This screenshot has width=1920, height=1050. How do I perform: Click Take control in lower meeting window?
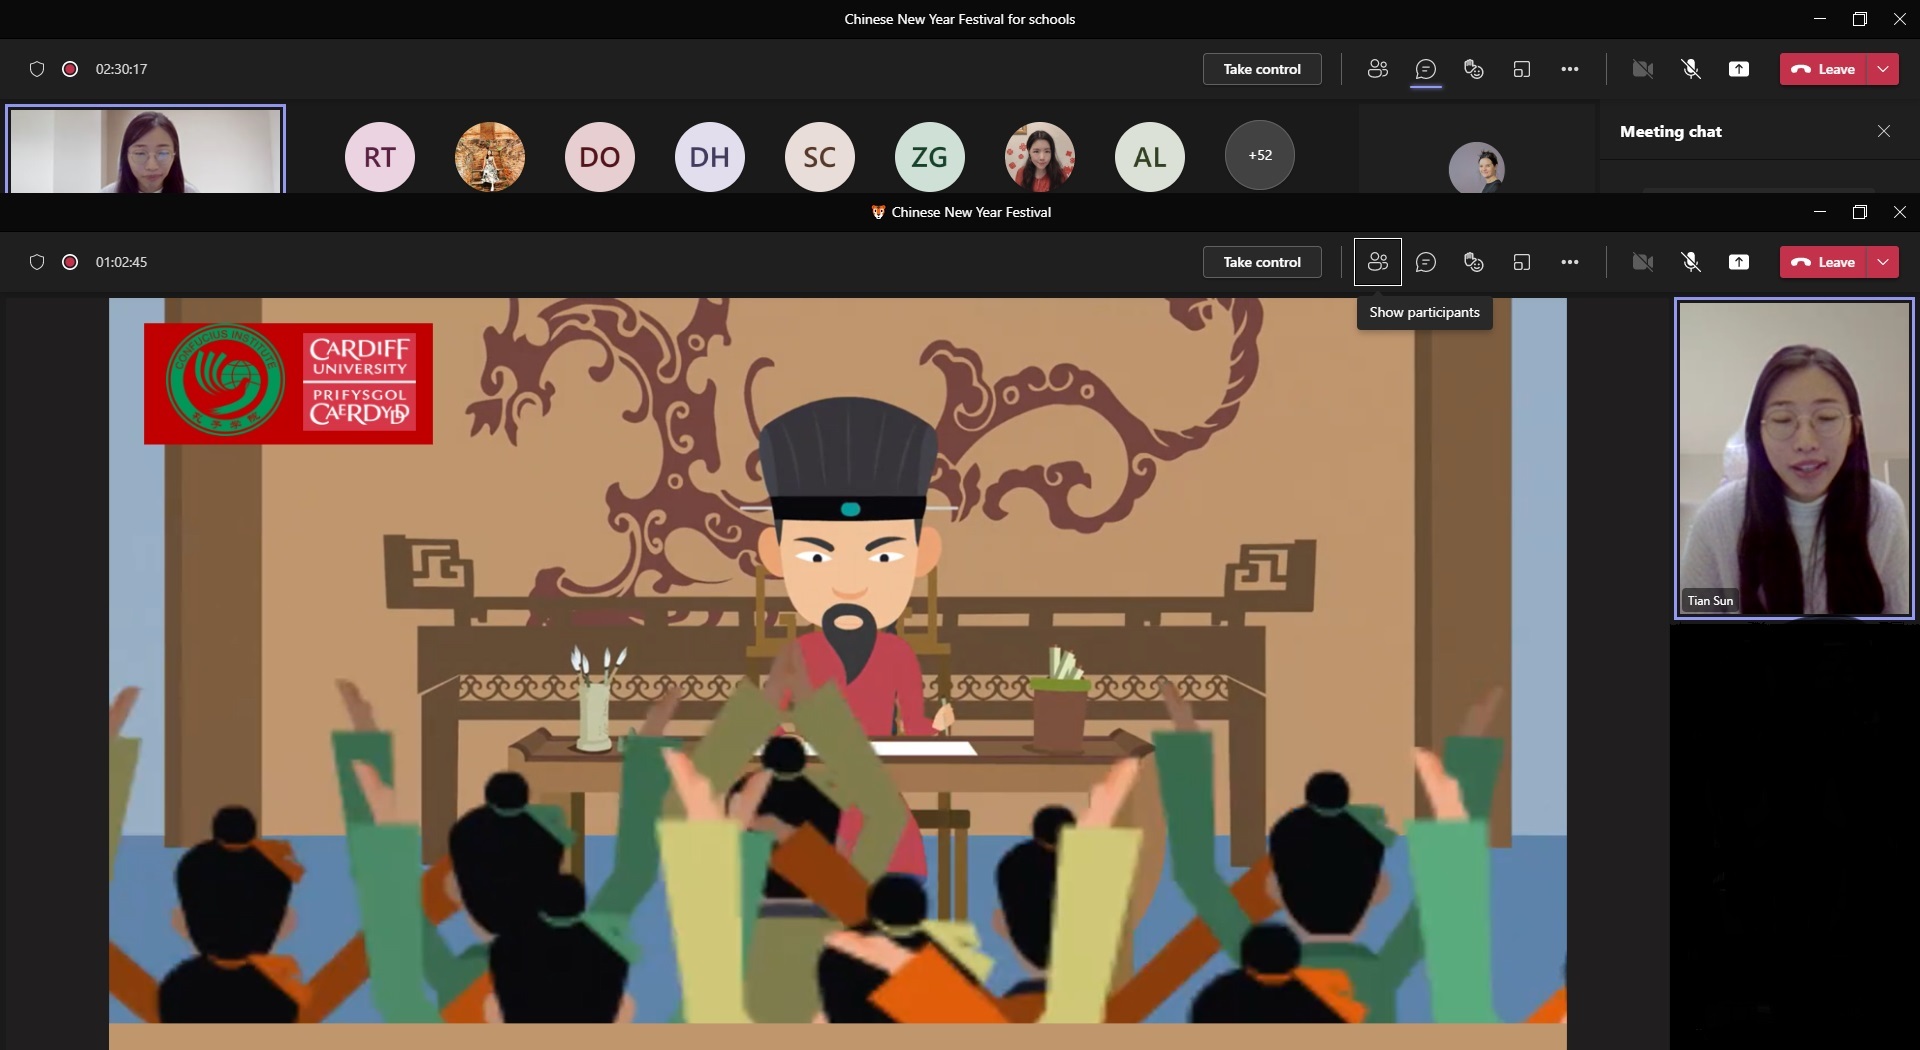tap(1262, 262)
